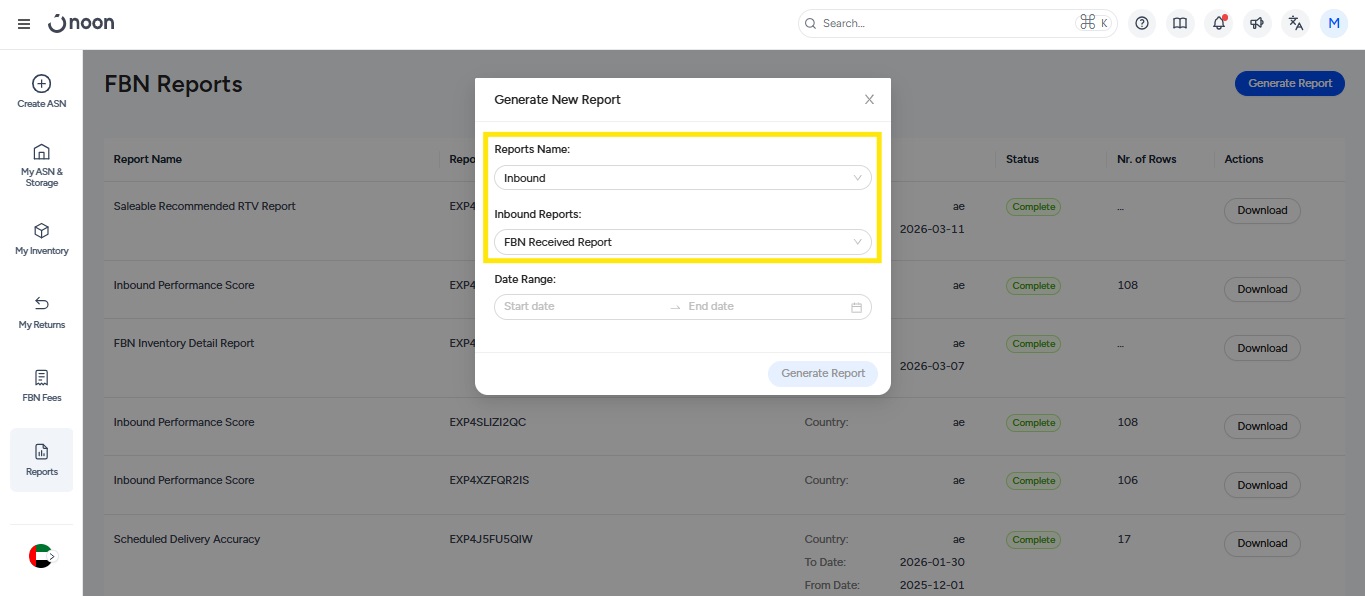The height and width of the screenshot is (596, 1365).
Task: Open the language translation icon
Action: point(1295,24)
